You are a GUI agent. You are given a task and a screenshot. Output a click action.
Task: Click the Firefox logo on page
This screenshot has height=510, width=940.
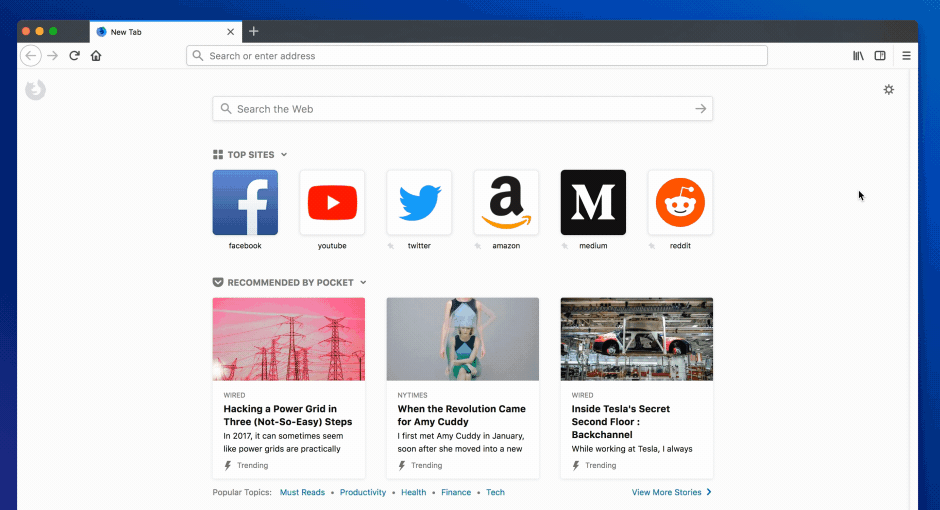point(35,90)
